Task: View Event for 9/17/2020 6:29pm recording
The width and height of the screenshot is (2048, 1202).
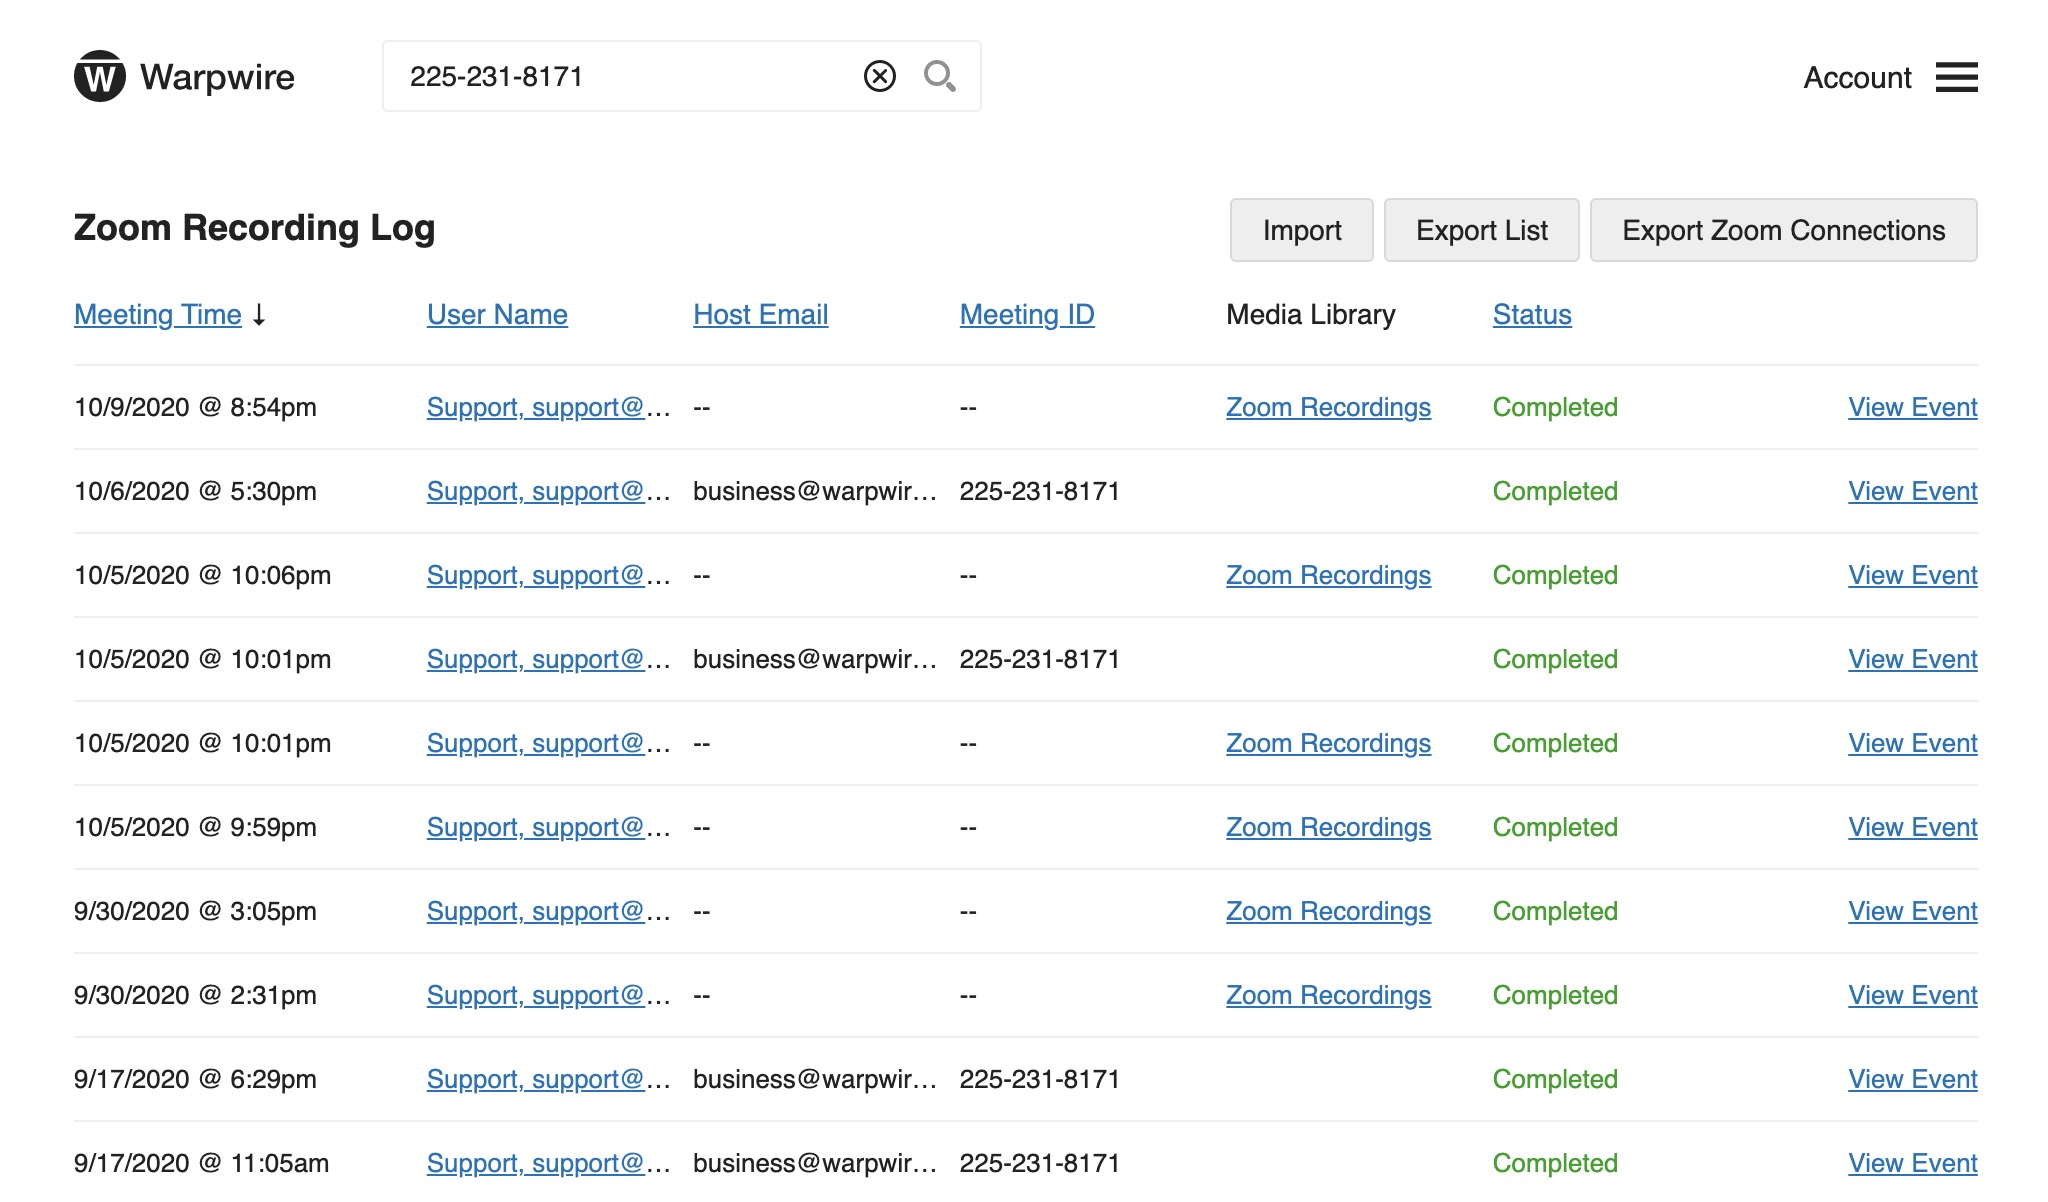Action: click(1912, 1078)
